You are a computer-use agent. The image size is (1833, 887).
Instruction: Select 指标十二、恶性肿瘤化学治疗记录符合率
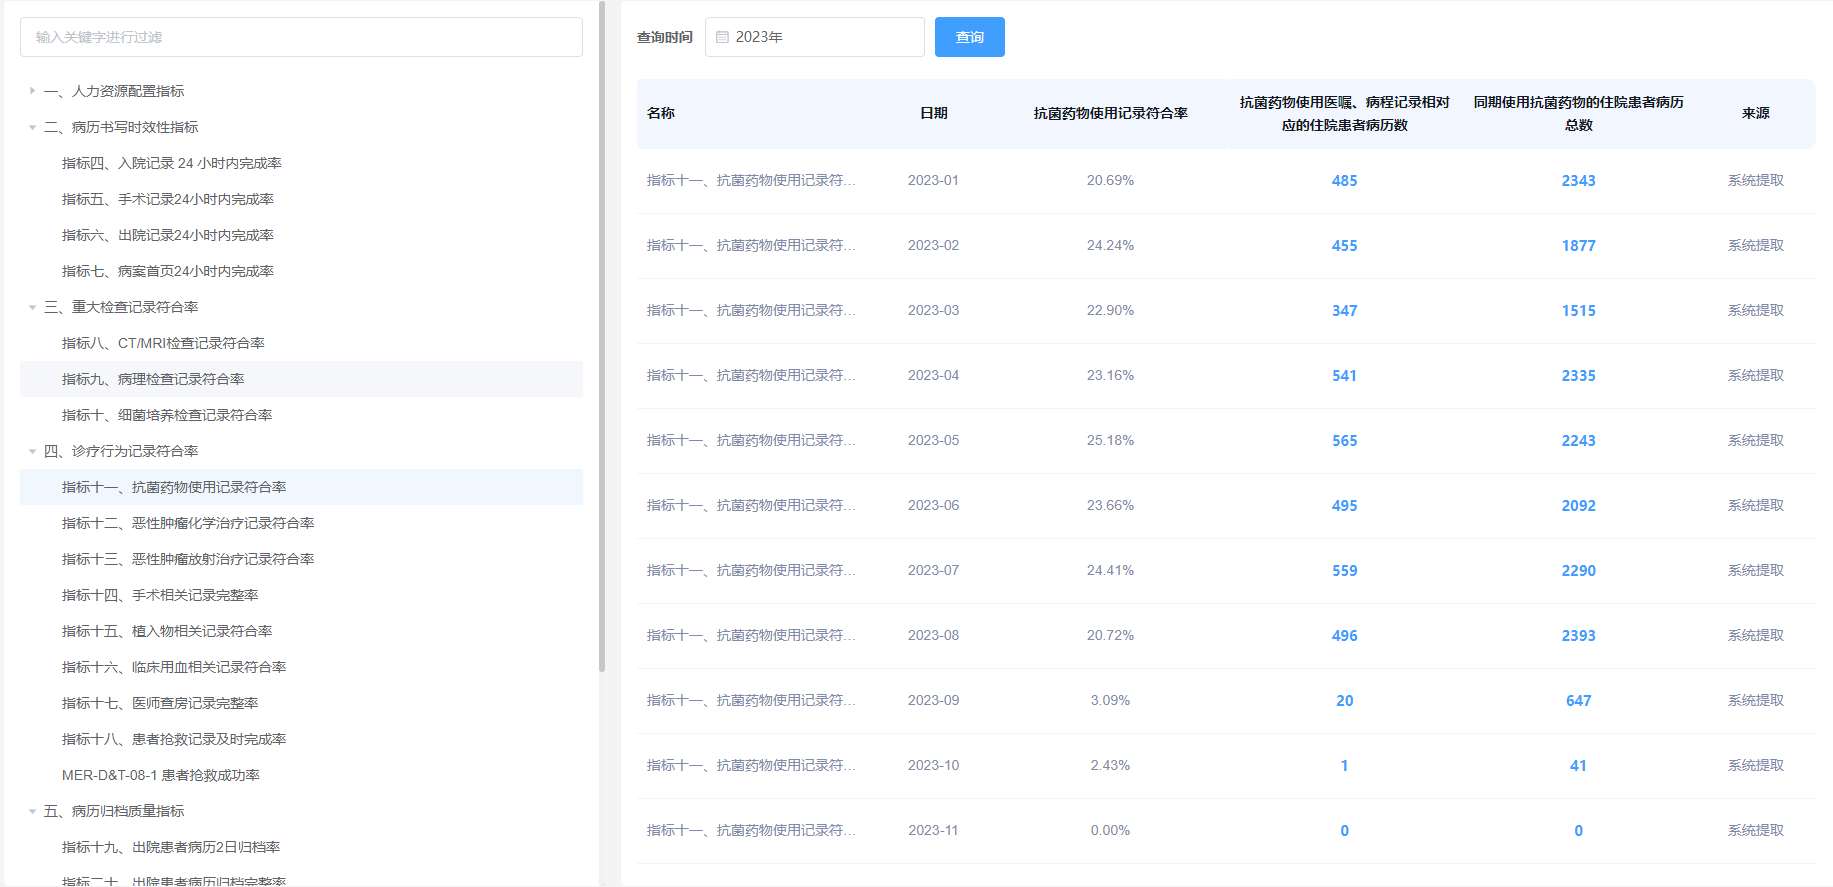pyautogui.click(x=188, y=523)
